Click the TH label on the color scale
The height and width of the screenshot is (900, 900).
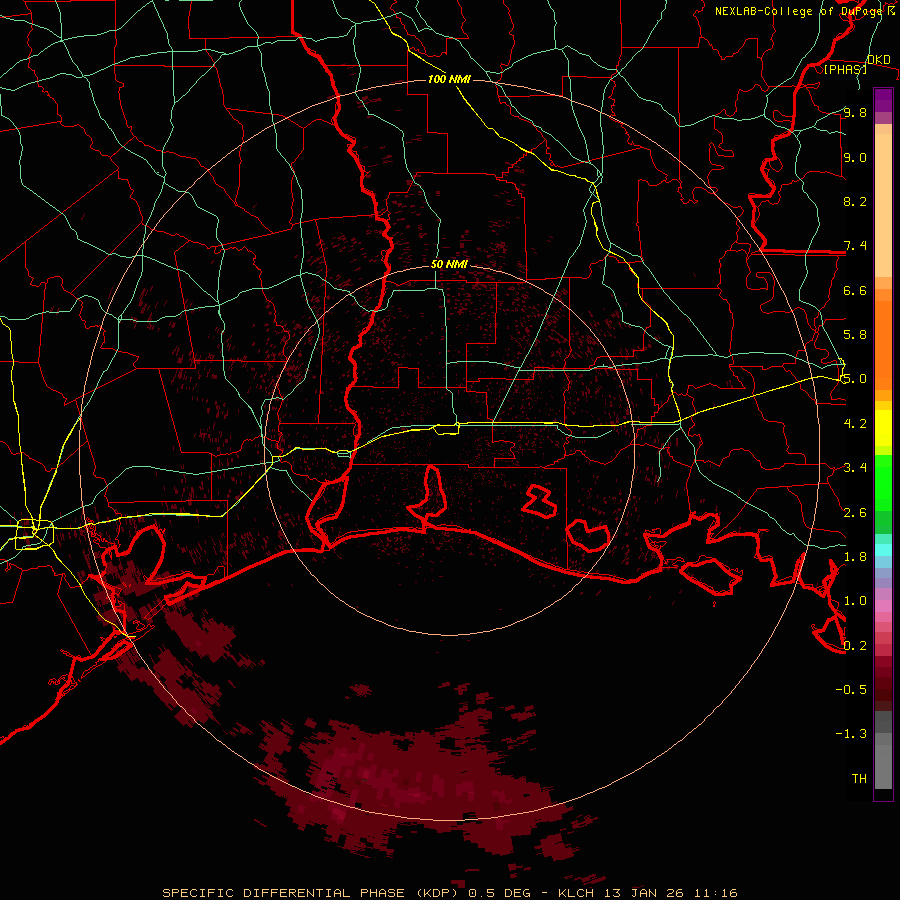tap(859, 779)
